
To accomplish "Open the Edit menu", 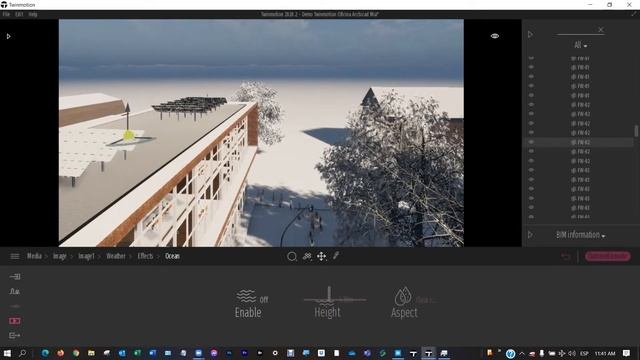I will (19, 14).
